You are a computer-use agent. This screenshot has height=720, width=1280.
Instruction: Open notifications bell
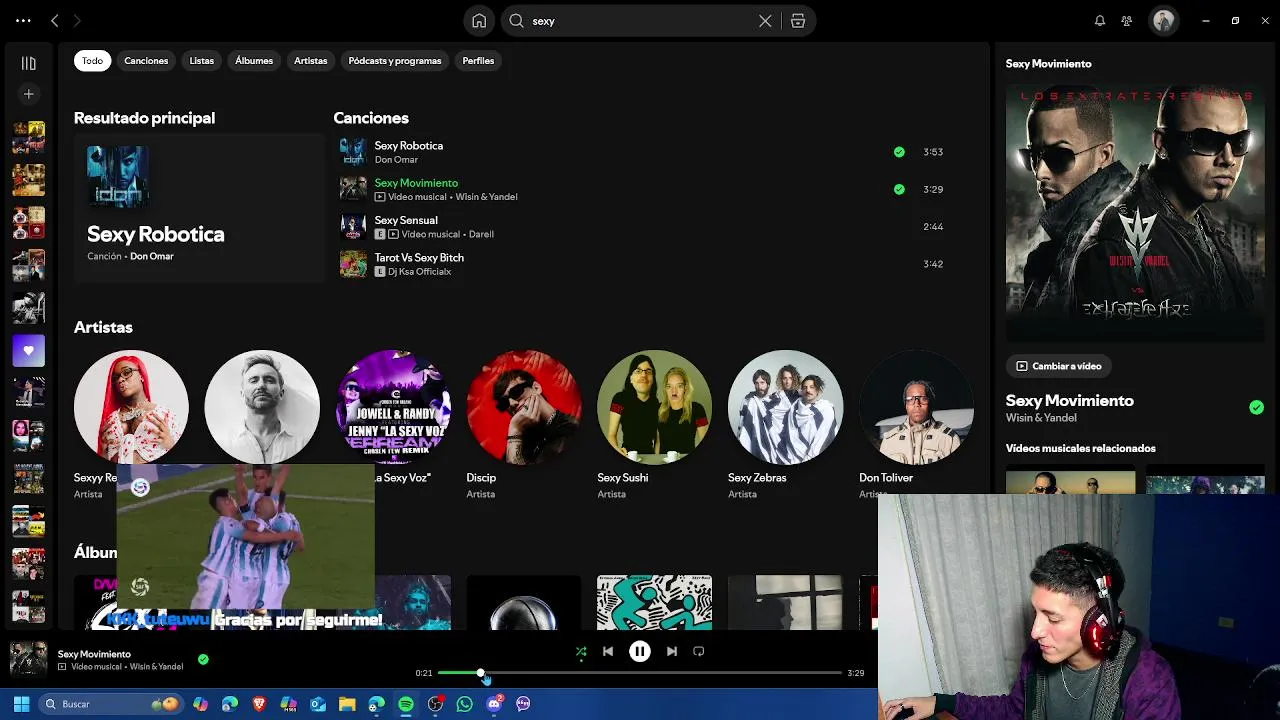[1100, 21]
